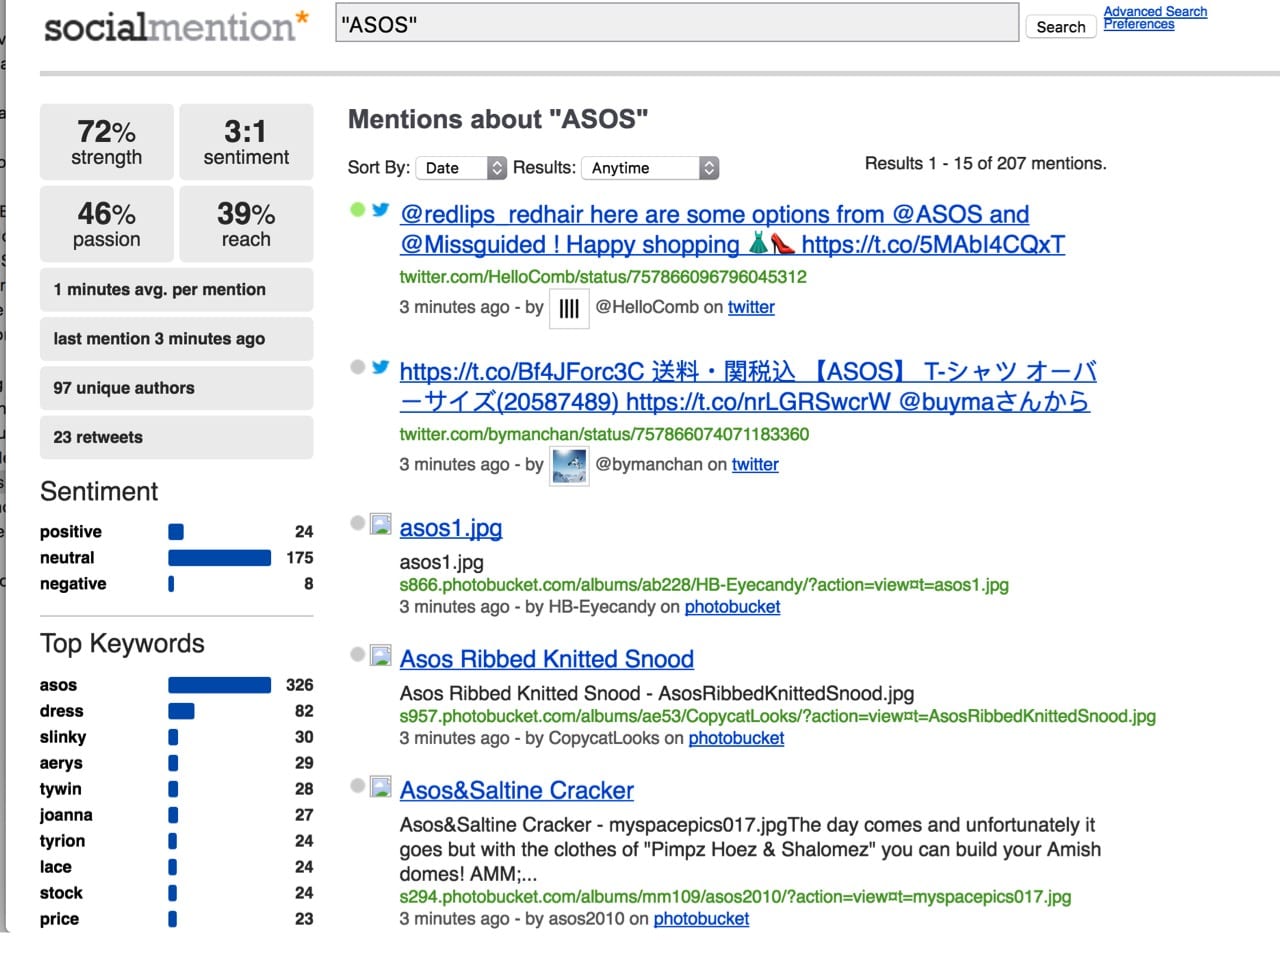Click the socialmention logo
The width and height of the screenshot is (1280, 960).
pos(176,26)
